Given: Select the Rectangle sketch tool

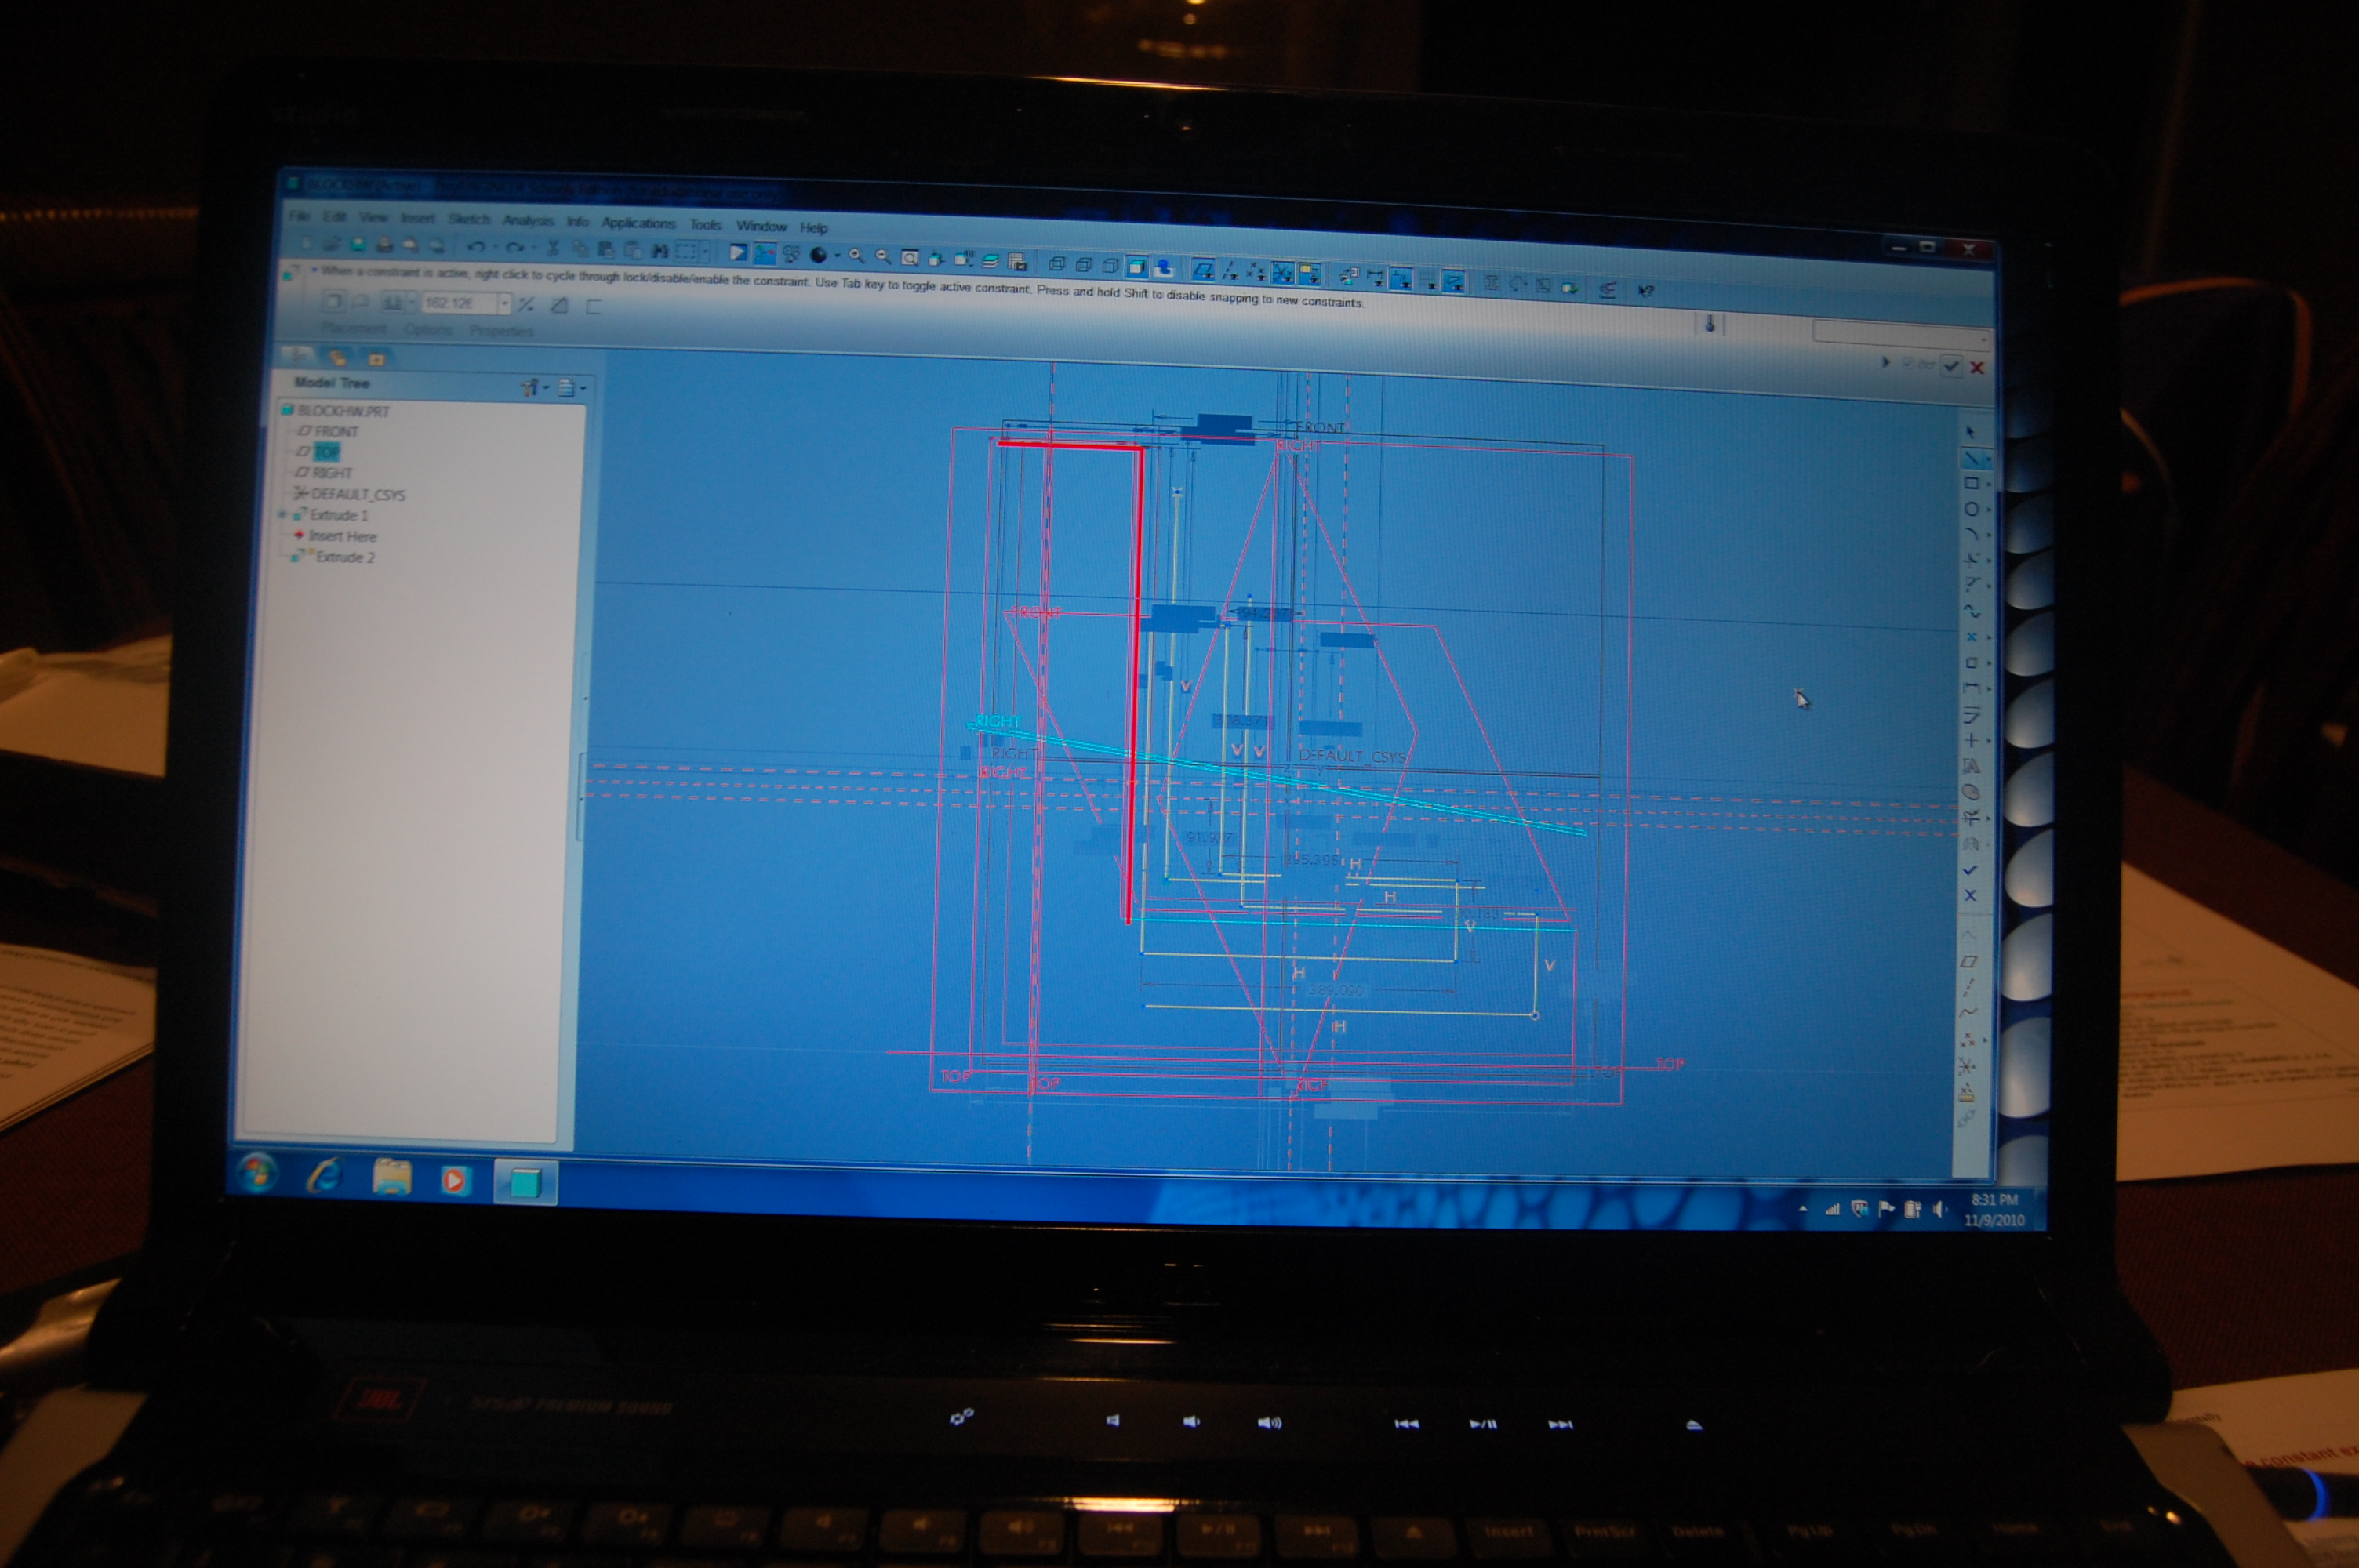Looking at the screenshot, I should pos(1971,483).
